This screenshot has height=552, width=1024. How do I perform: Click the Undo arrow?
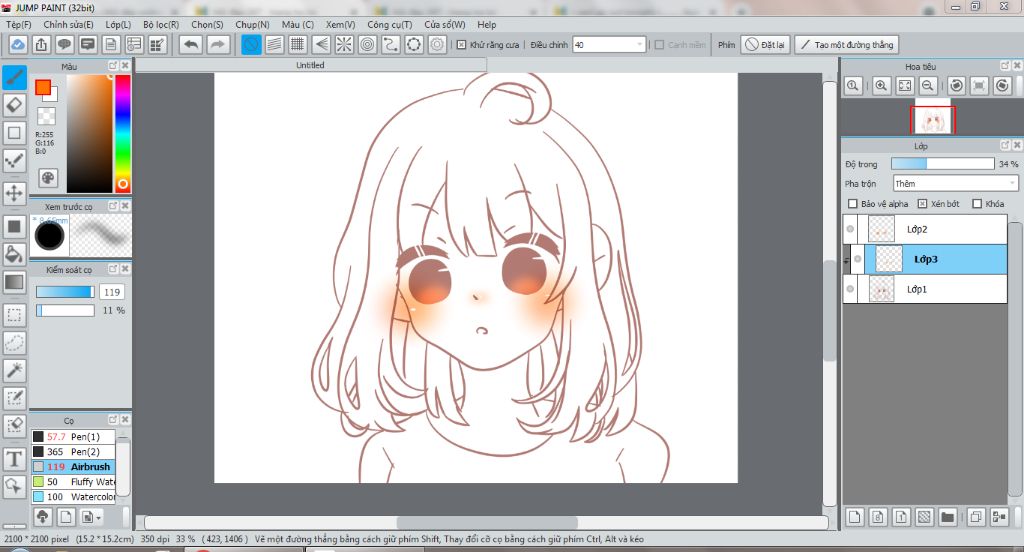(x=191, y=44)
